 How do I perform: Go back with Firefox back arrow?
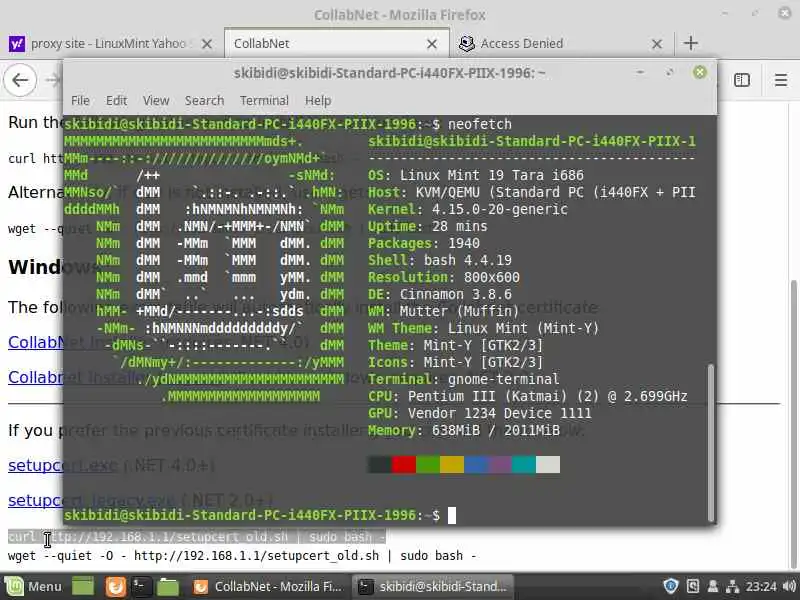coord(20,80)
